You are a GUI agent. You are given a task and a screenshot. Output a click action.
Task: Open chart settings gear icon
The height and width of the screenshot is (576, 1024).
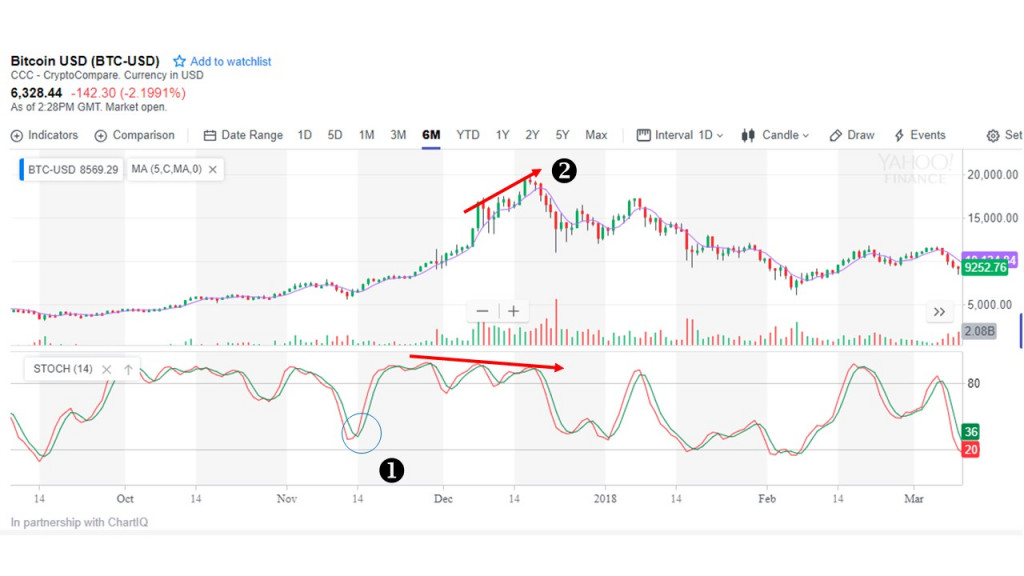[993, 136]
